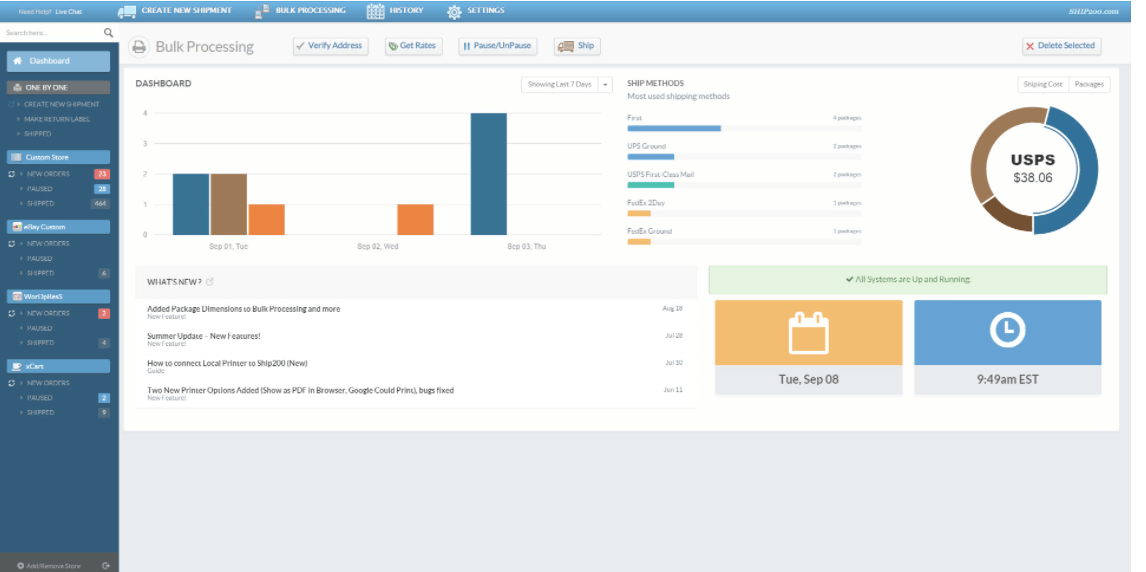Open eBay Custom Shipped orders
Image resolution: width=1146 pixels, height=572 pixels.
tap(40, 273)
